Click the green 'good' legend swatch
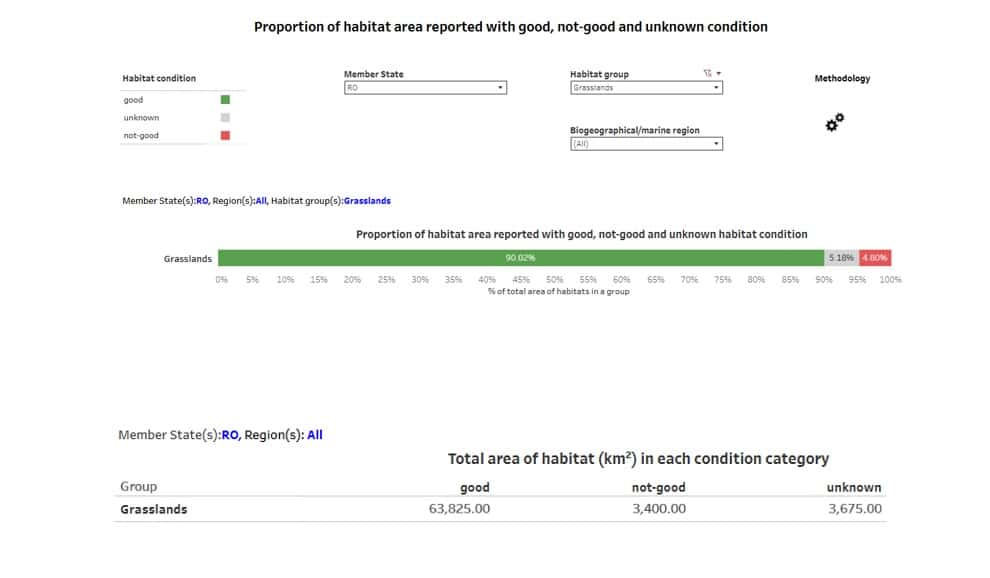 (225, 100)
